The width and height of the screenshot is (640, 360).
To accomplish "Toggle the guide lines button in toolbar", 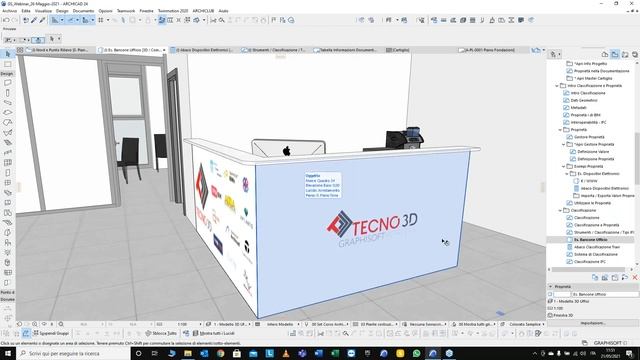I will click(55, 20).
